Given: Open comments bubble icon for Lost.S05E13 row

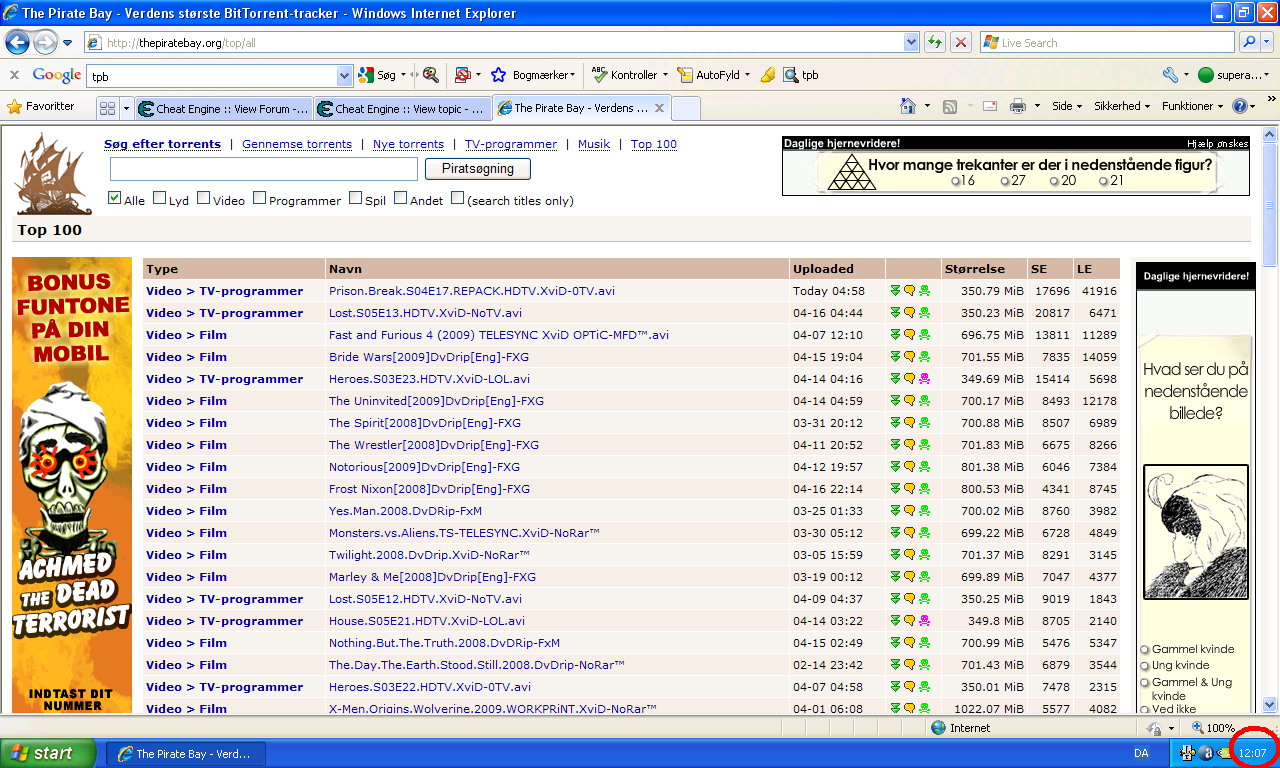Looking at the screenshot, I should pos(910,313).
